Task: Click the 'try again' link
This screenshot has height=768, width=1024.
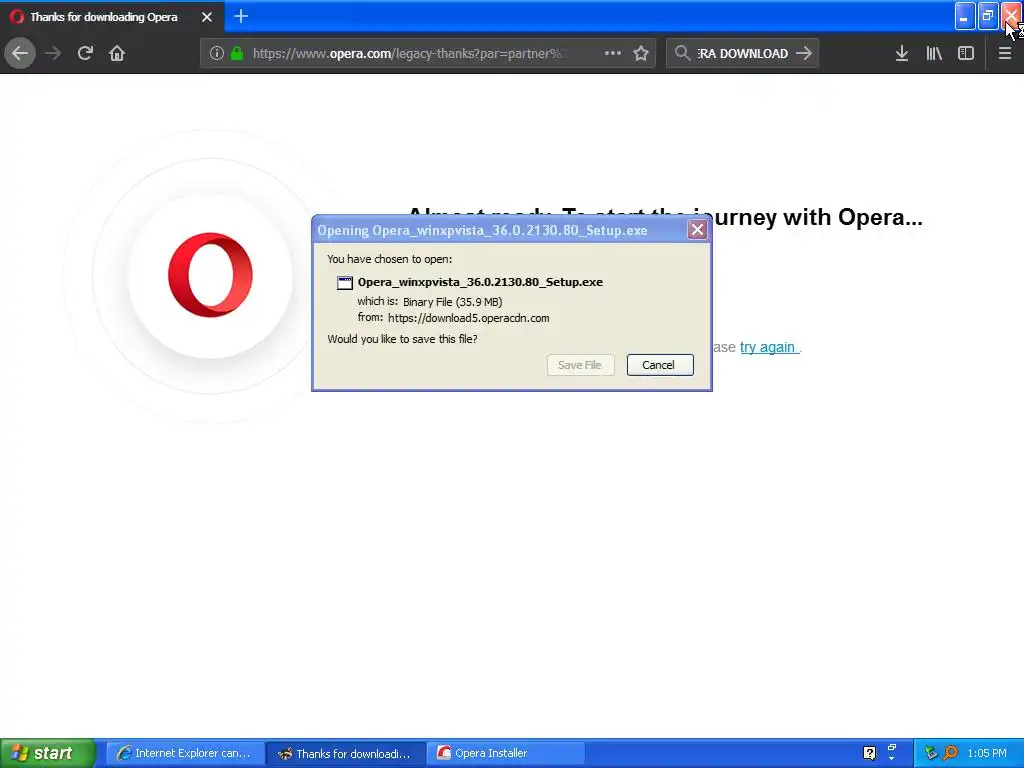Action: pos(768,347)
